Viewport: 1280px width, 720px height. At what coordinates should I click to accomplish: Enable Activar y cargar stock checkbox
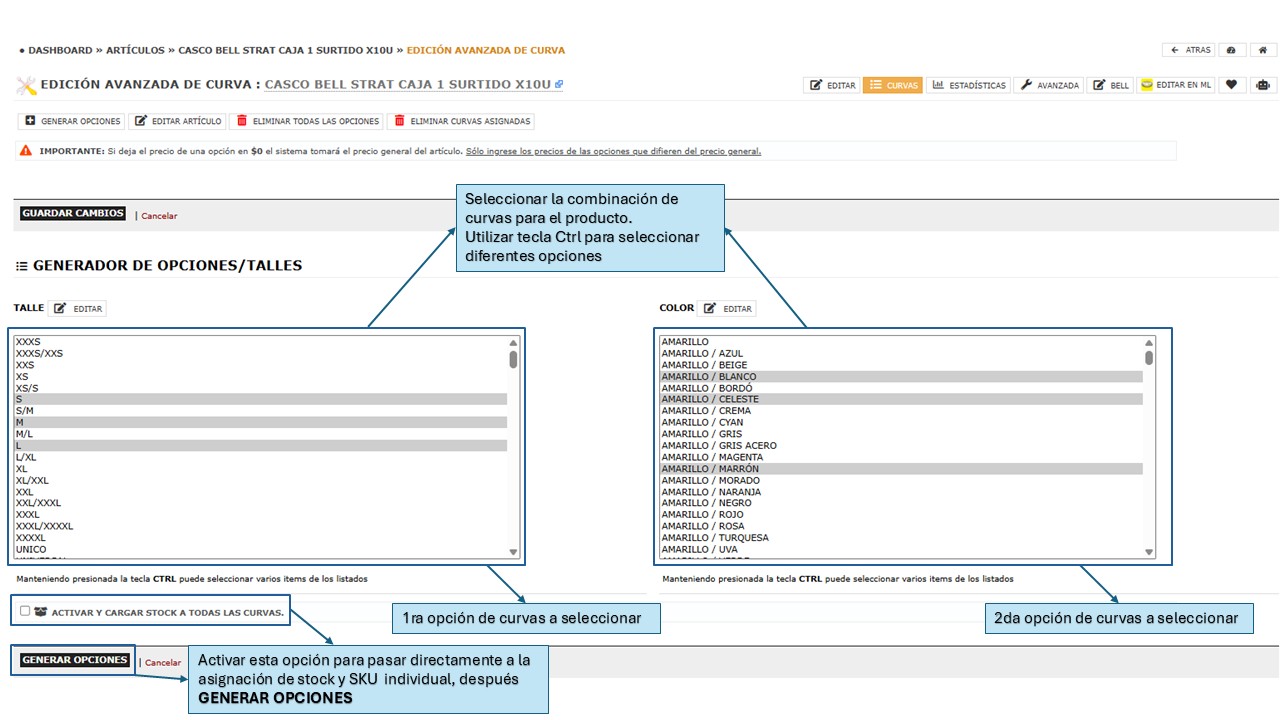pyautogui.click(x=25, y=611)
